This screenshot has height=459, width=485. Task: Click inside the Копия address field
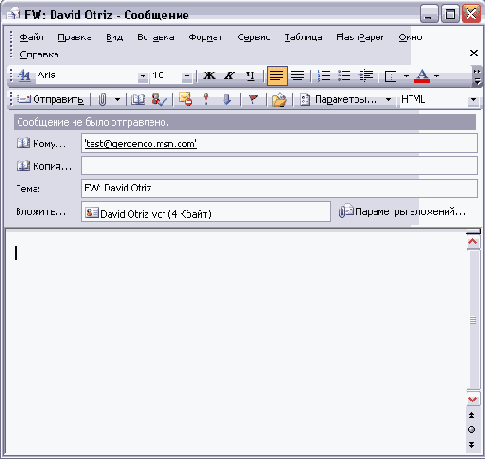point(279,166)
